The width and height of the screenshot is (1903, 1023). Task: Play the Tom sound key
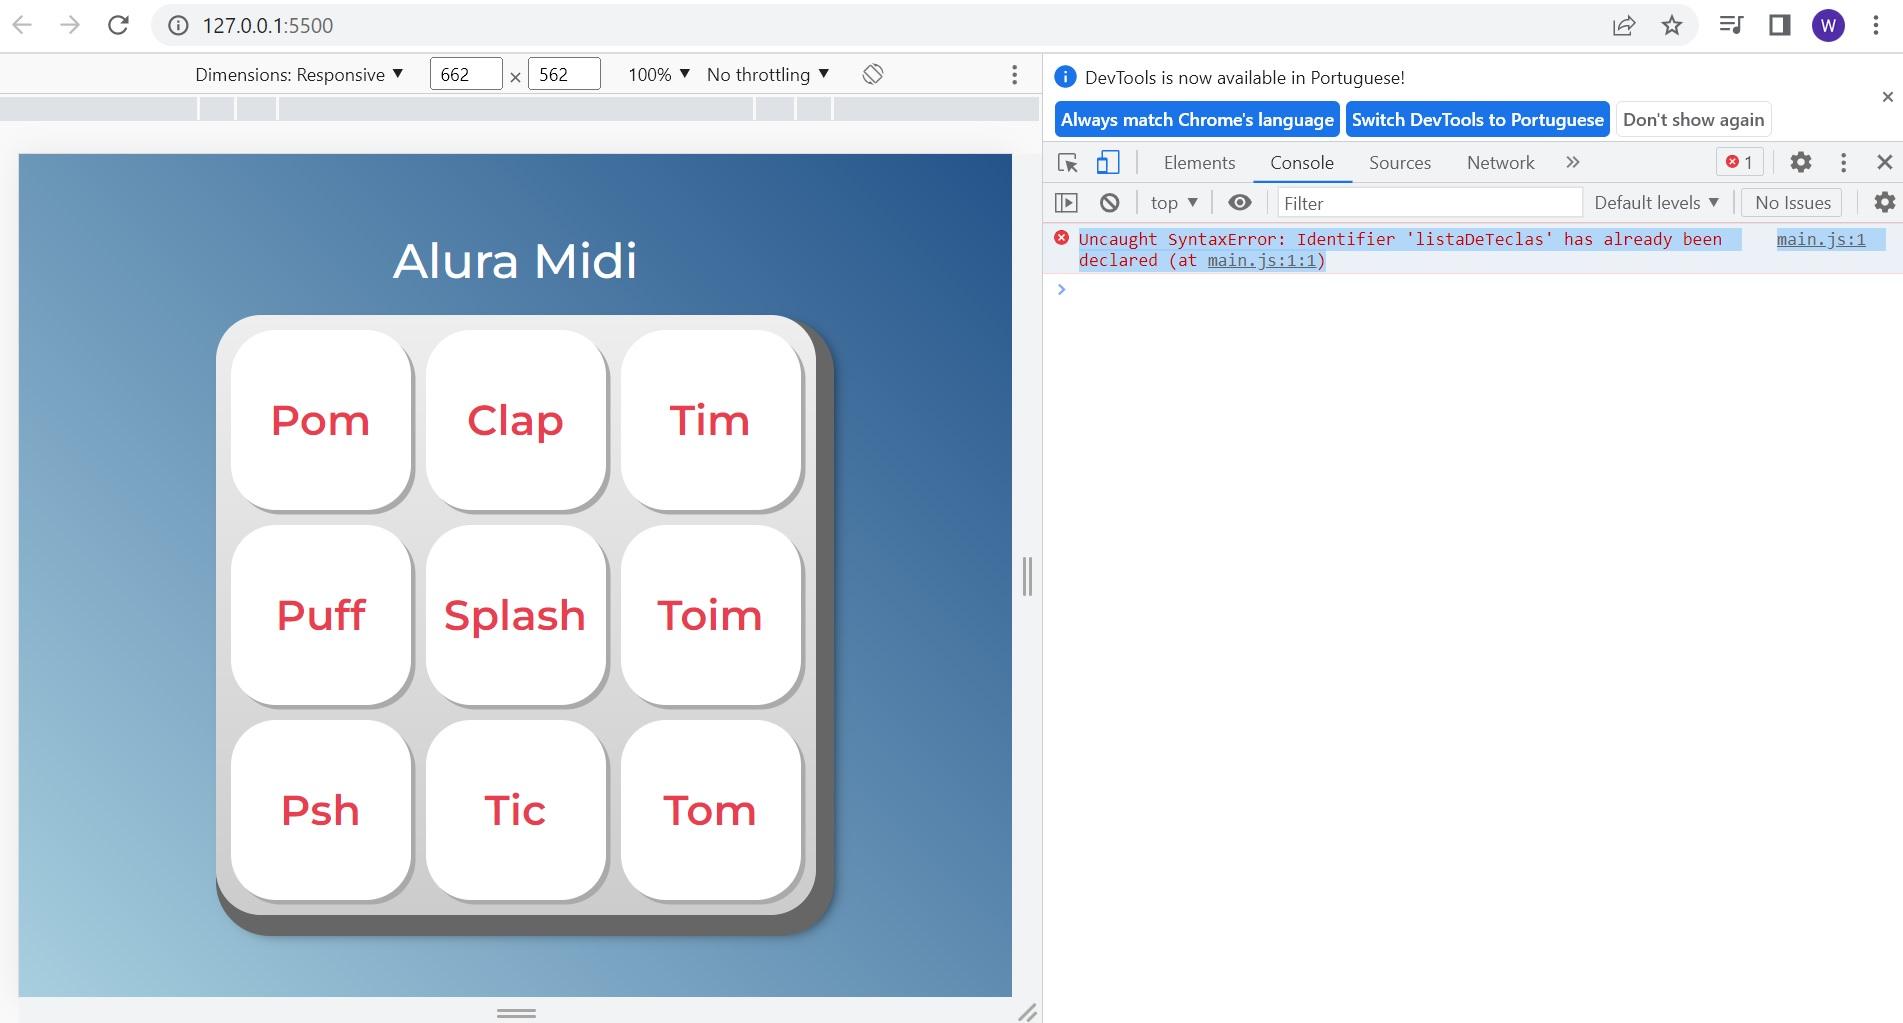pos(711,810)
